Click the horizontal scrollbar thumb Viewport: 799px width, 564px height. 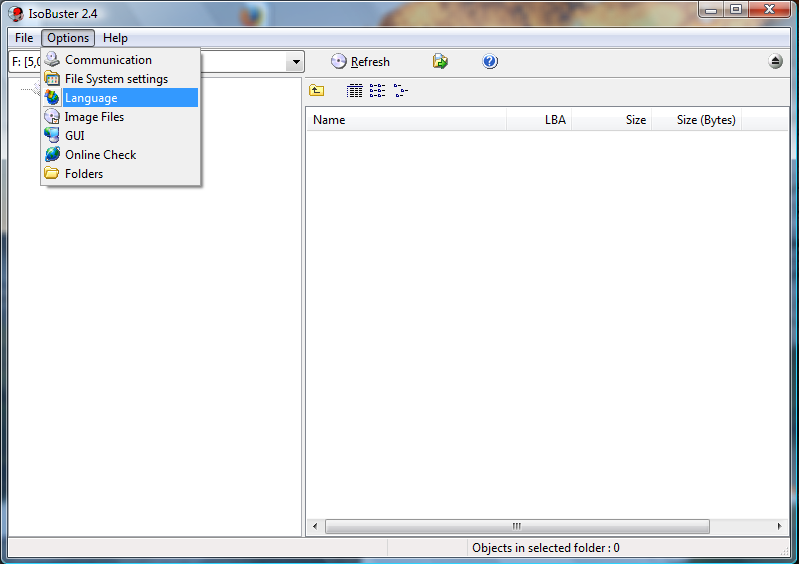(x=517, y=526)
